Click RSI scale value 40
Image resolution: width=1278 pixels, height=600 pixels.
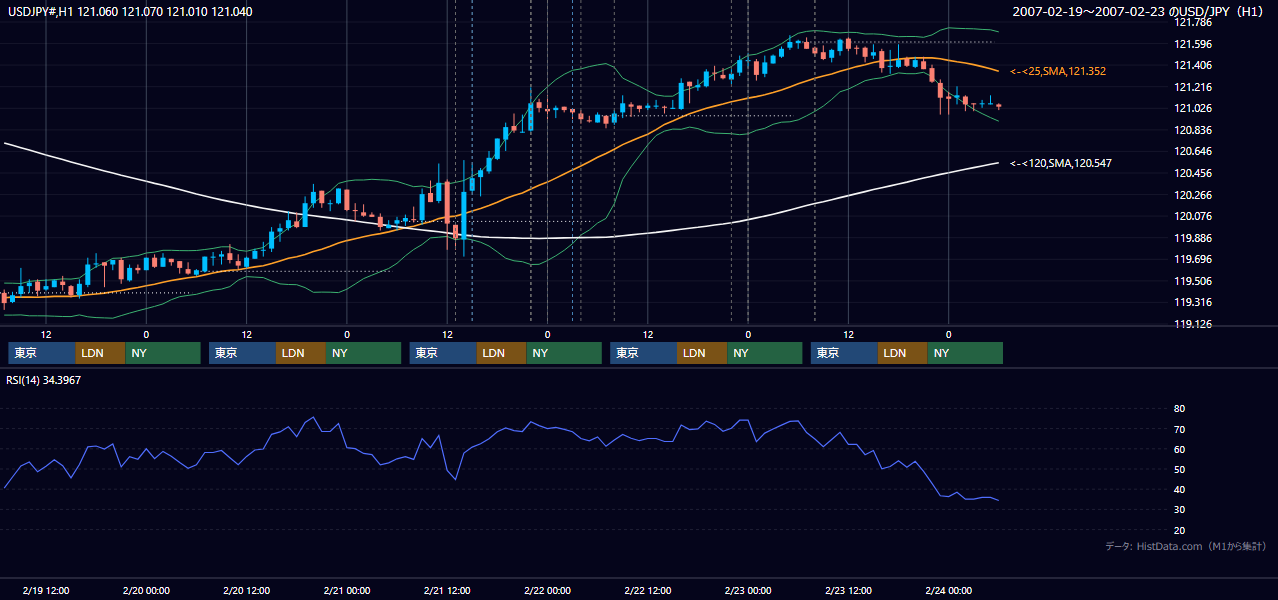[1179, 489]
